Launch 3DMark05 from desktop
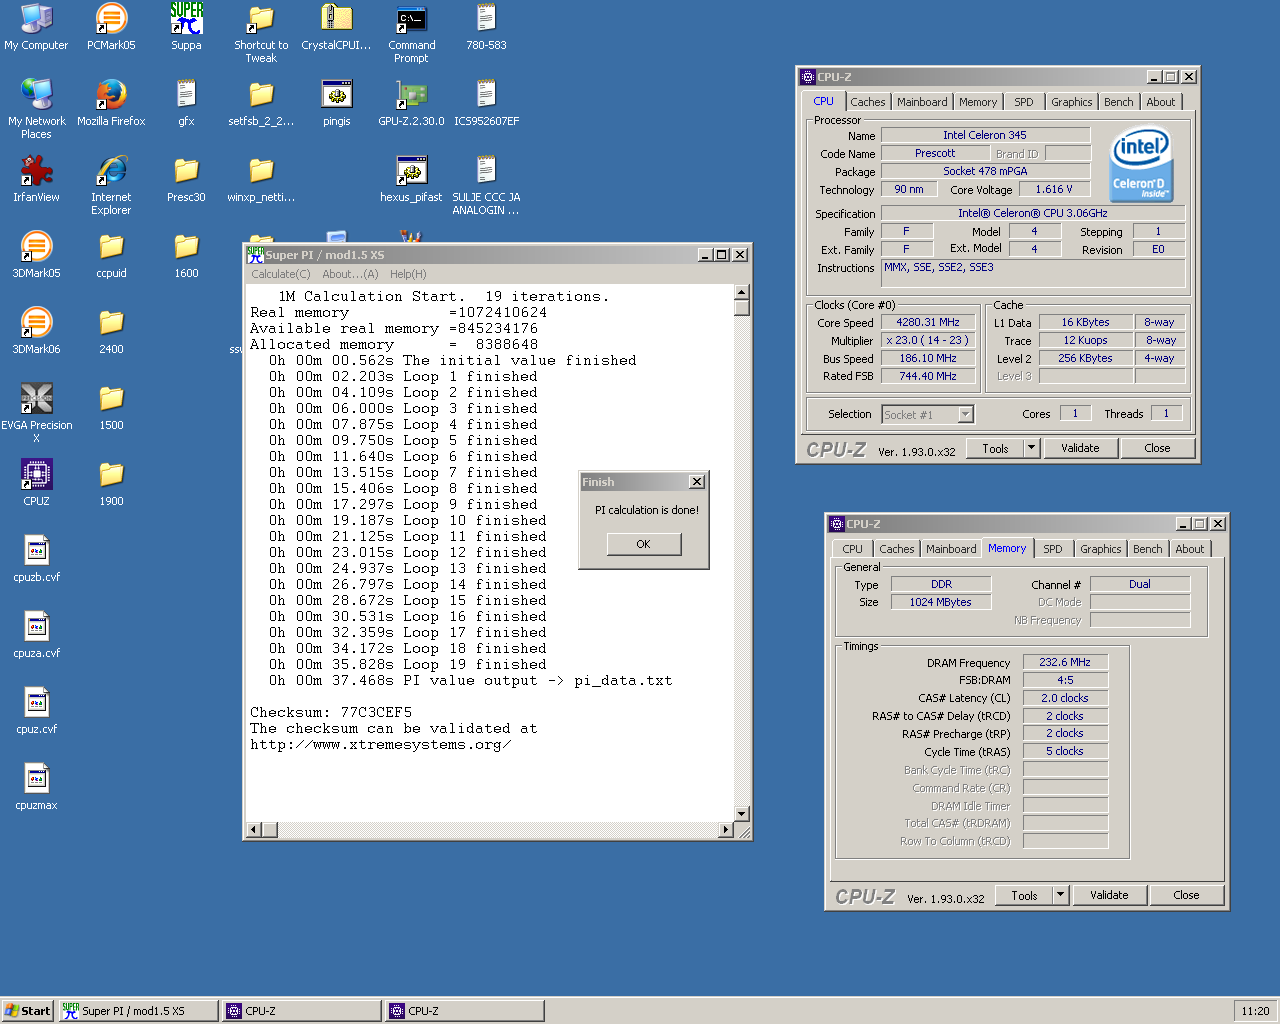The image size is (1280, 1024). click(x=36, y=254)
